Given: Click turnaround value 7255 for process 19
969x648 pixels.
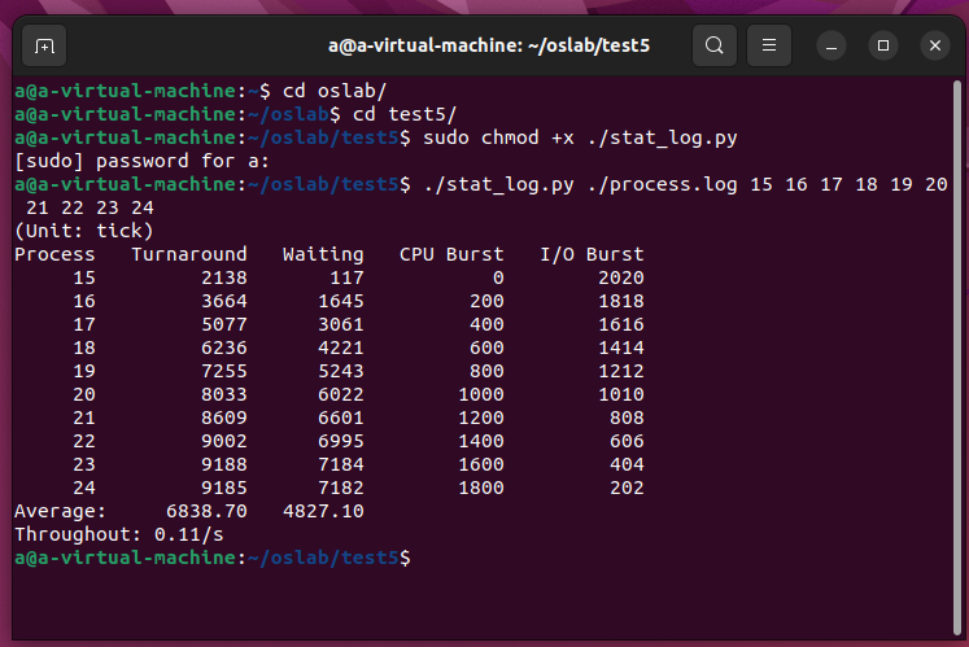Looking at the screenshot, I should coord(224,371).
